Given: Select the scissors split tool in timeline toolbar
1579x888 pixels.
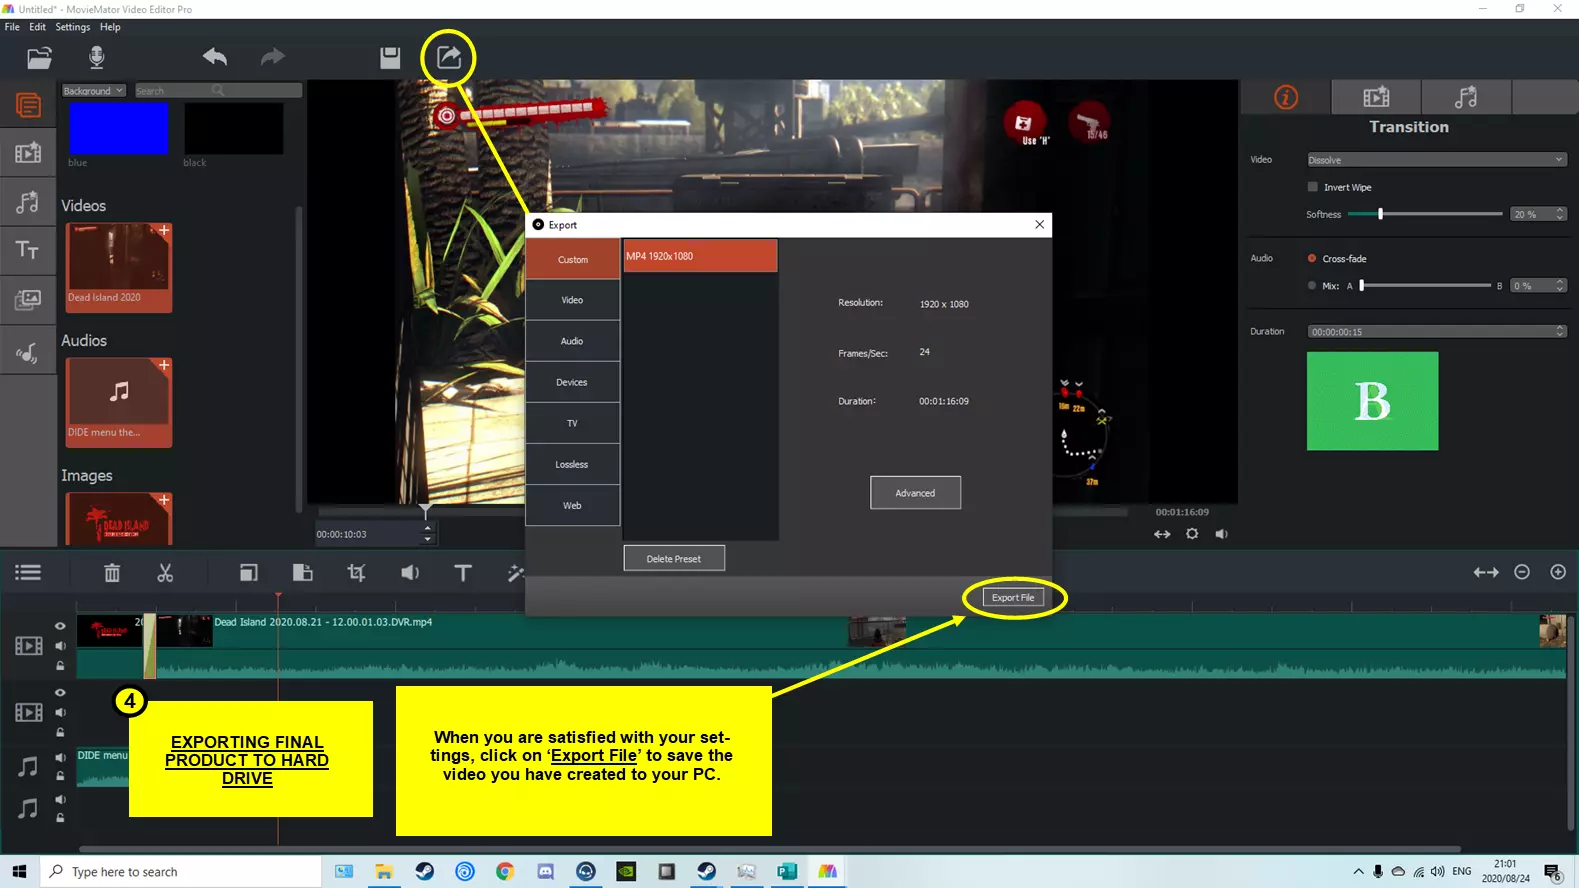Looking at the screenshot, I should coord(165,573).
